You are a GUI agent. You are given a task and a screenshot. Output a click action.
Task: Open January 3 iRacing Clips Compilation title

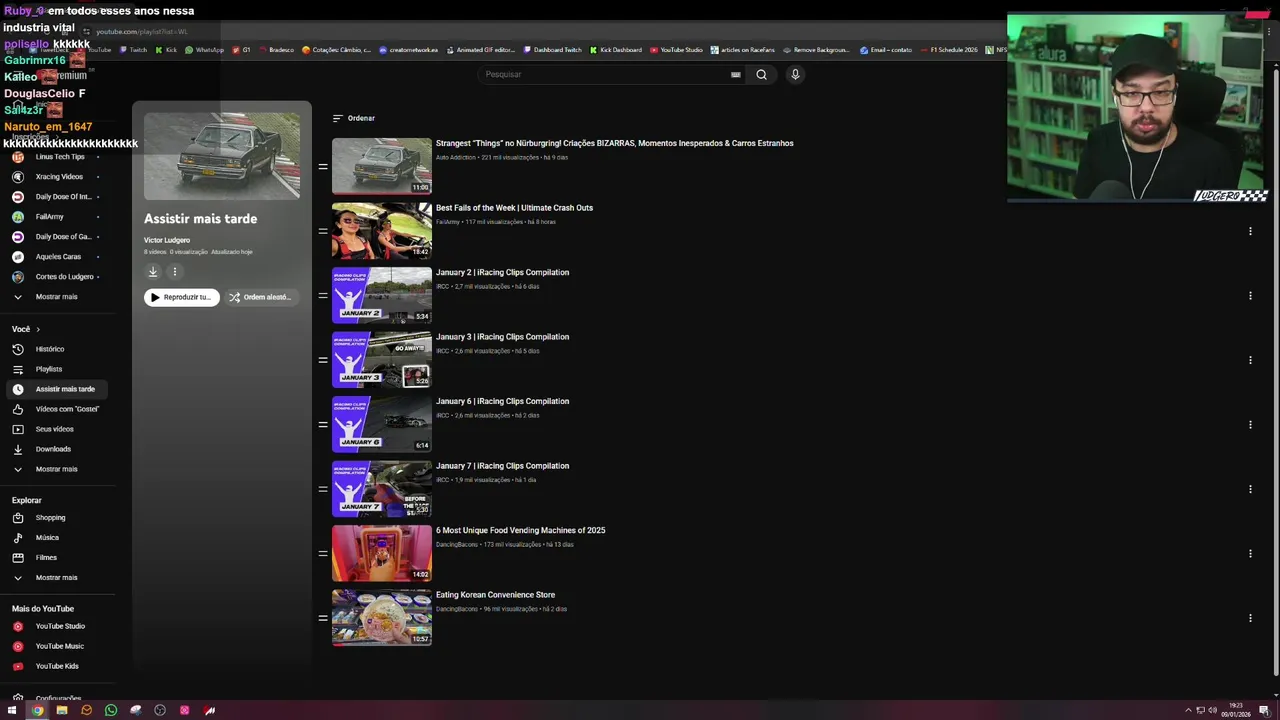coord(502,337)
